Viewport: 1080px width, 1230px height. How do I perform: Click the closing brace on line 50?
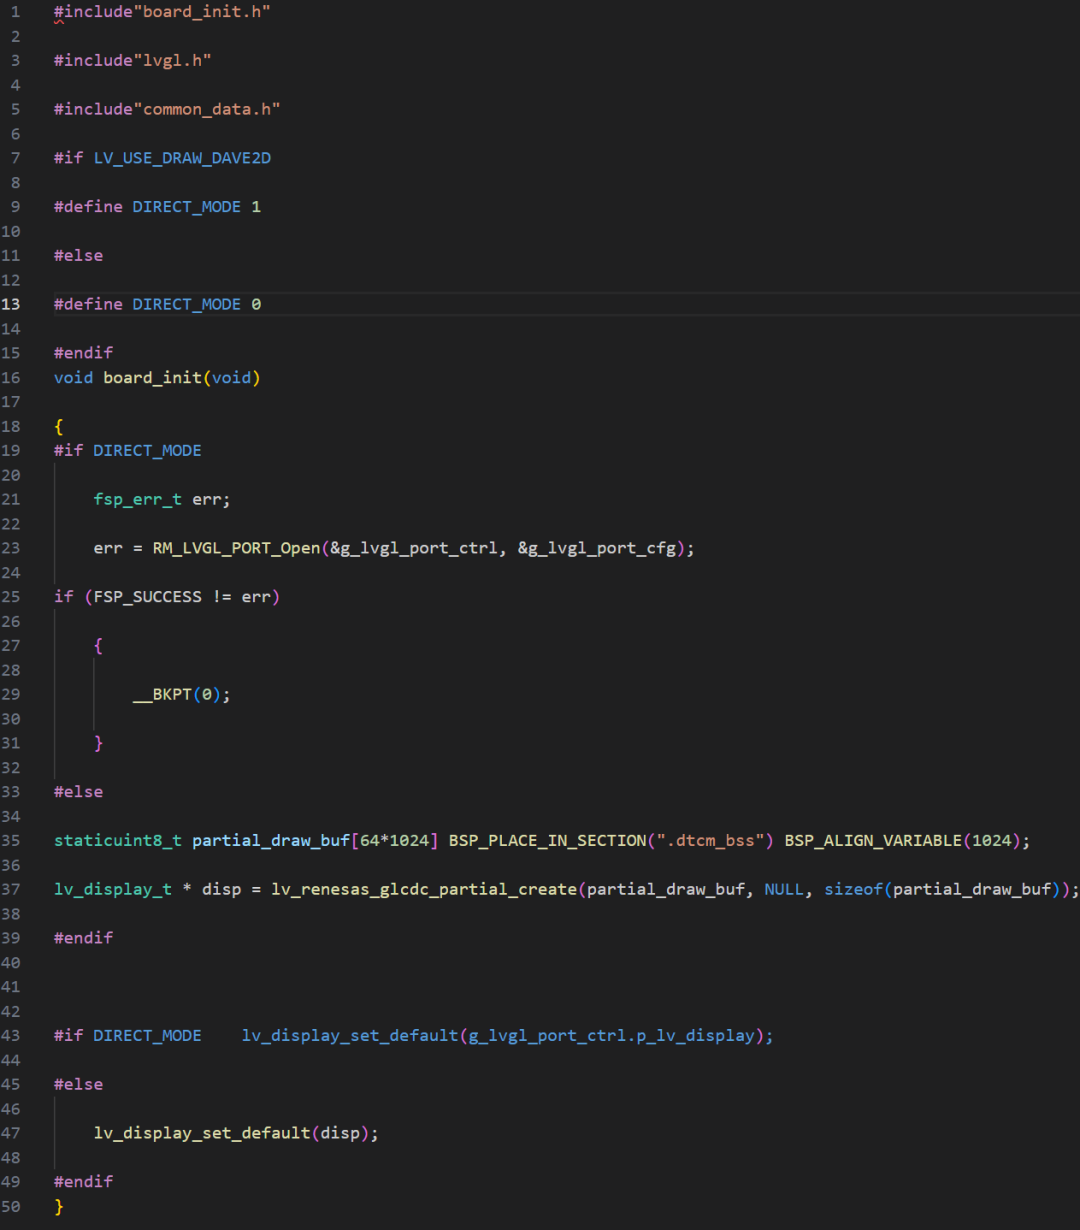[x=59, y=1207]
